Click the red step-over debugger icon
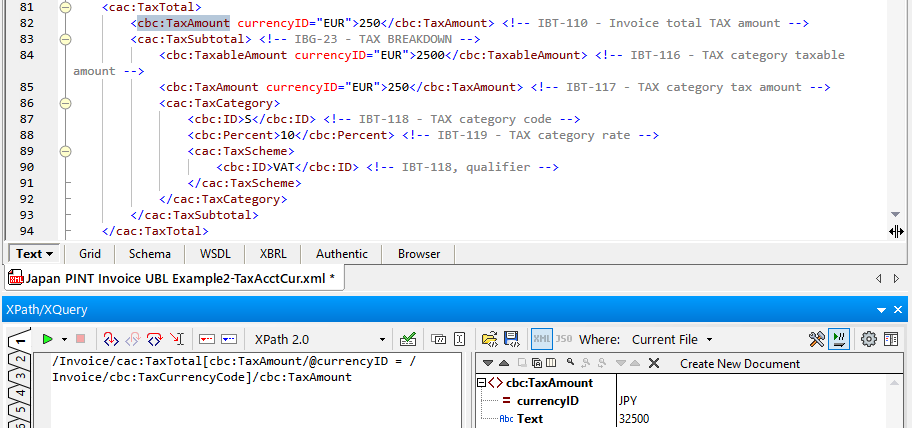The width and height of the screenshot is (912, 428). 155,339
